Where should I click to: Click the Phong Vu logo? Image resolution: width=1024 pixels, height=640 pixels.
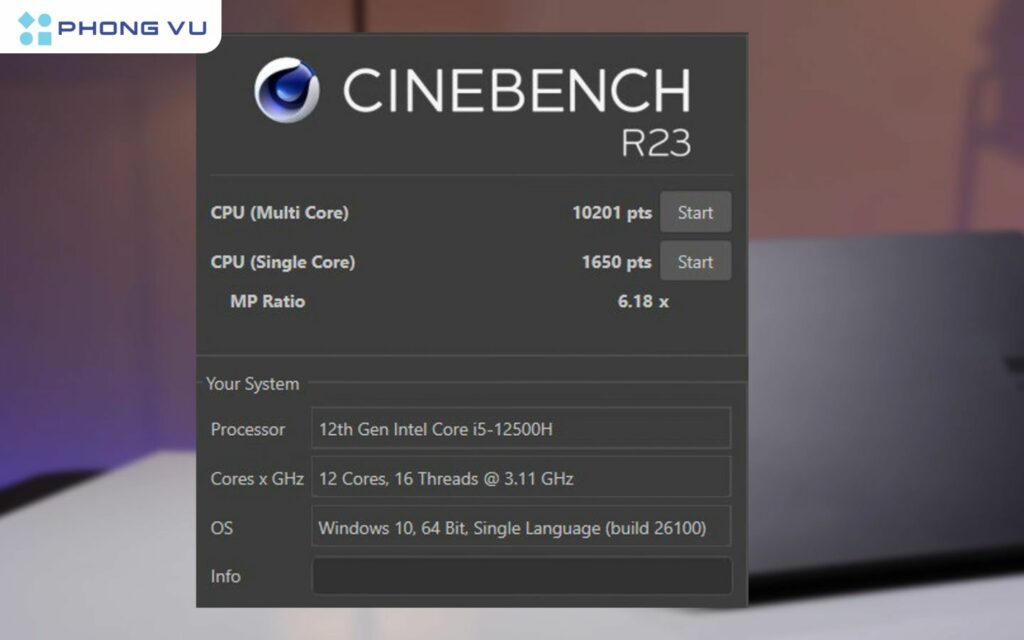108,27
